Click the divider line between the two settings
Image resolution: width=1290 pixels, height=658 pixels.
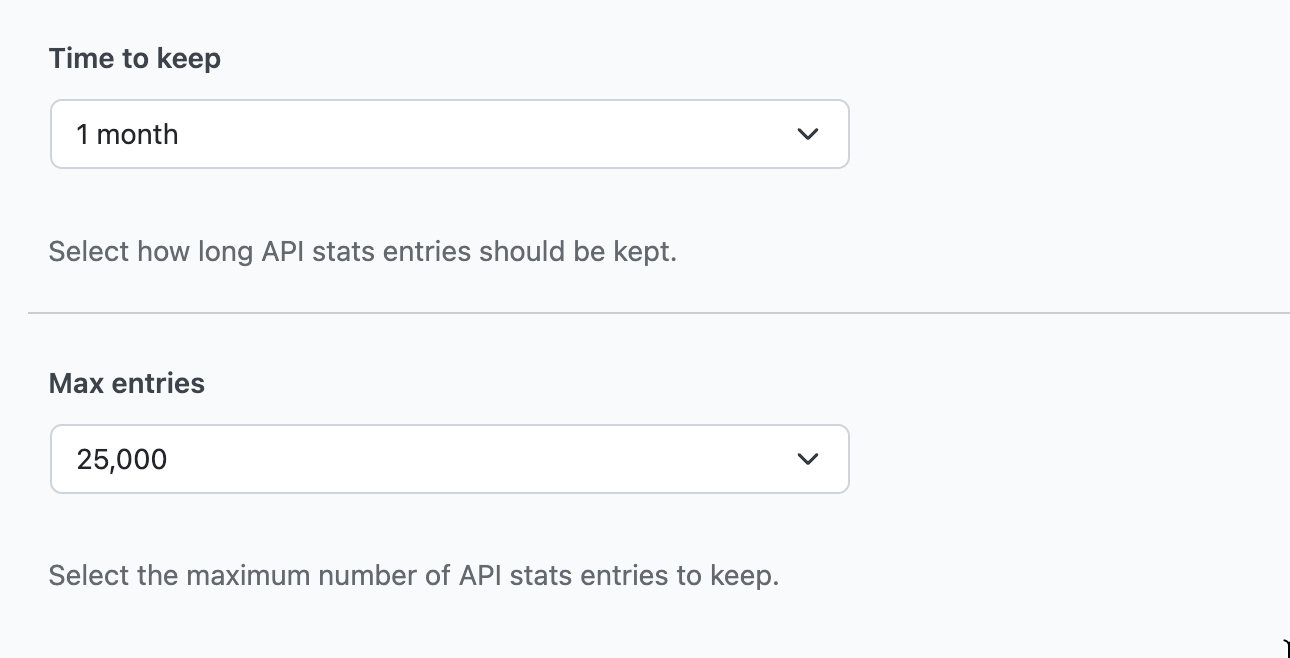tap(645, 311)
